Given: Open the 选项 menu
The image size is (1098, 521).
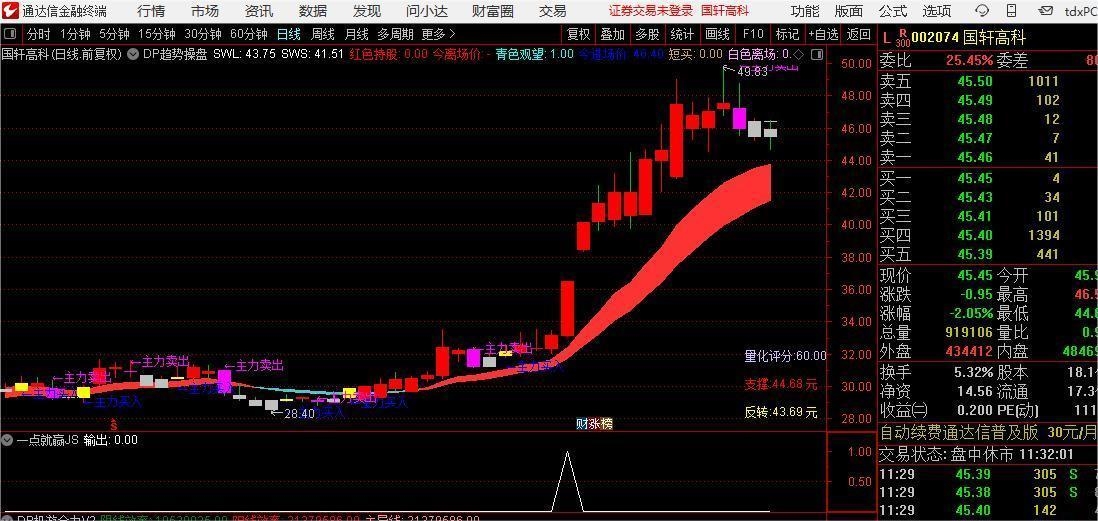Looking at the screenshot, I should point(937,11).
